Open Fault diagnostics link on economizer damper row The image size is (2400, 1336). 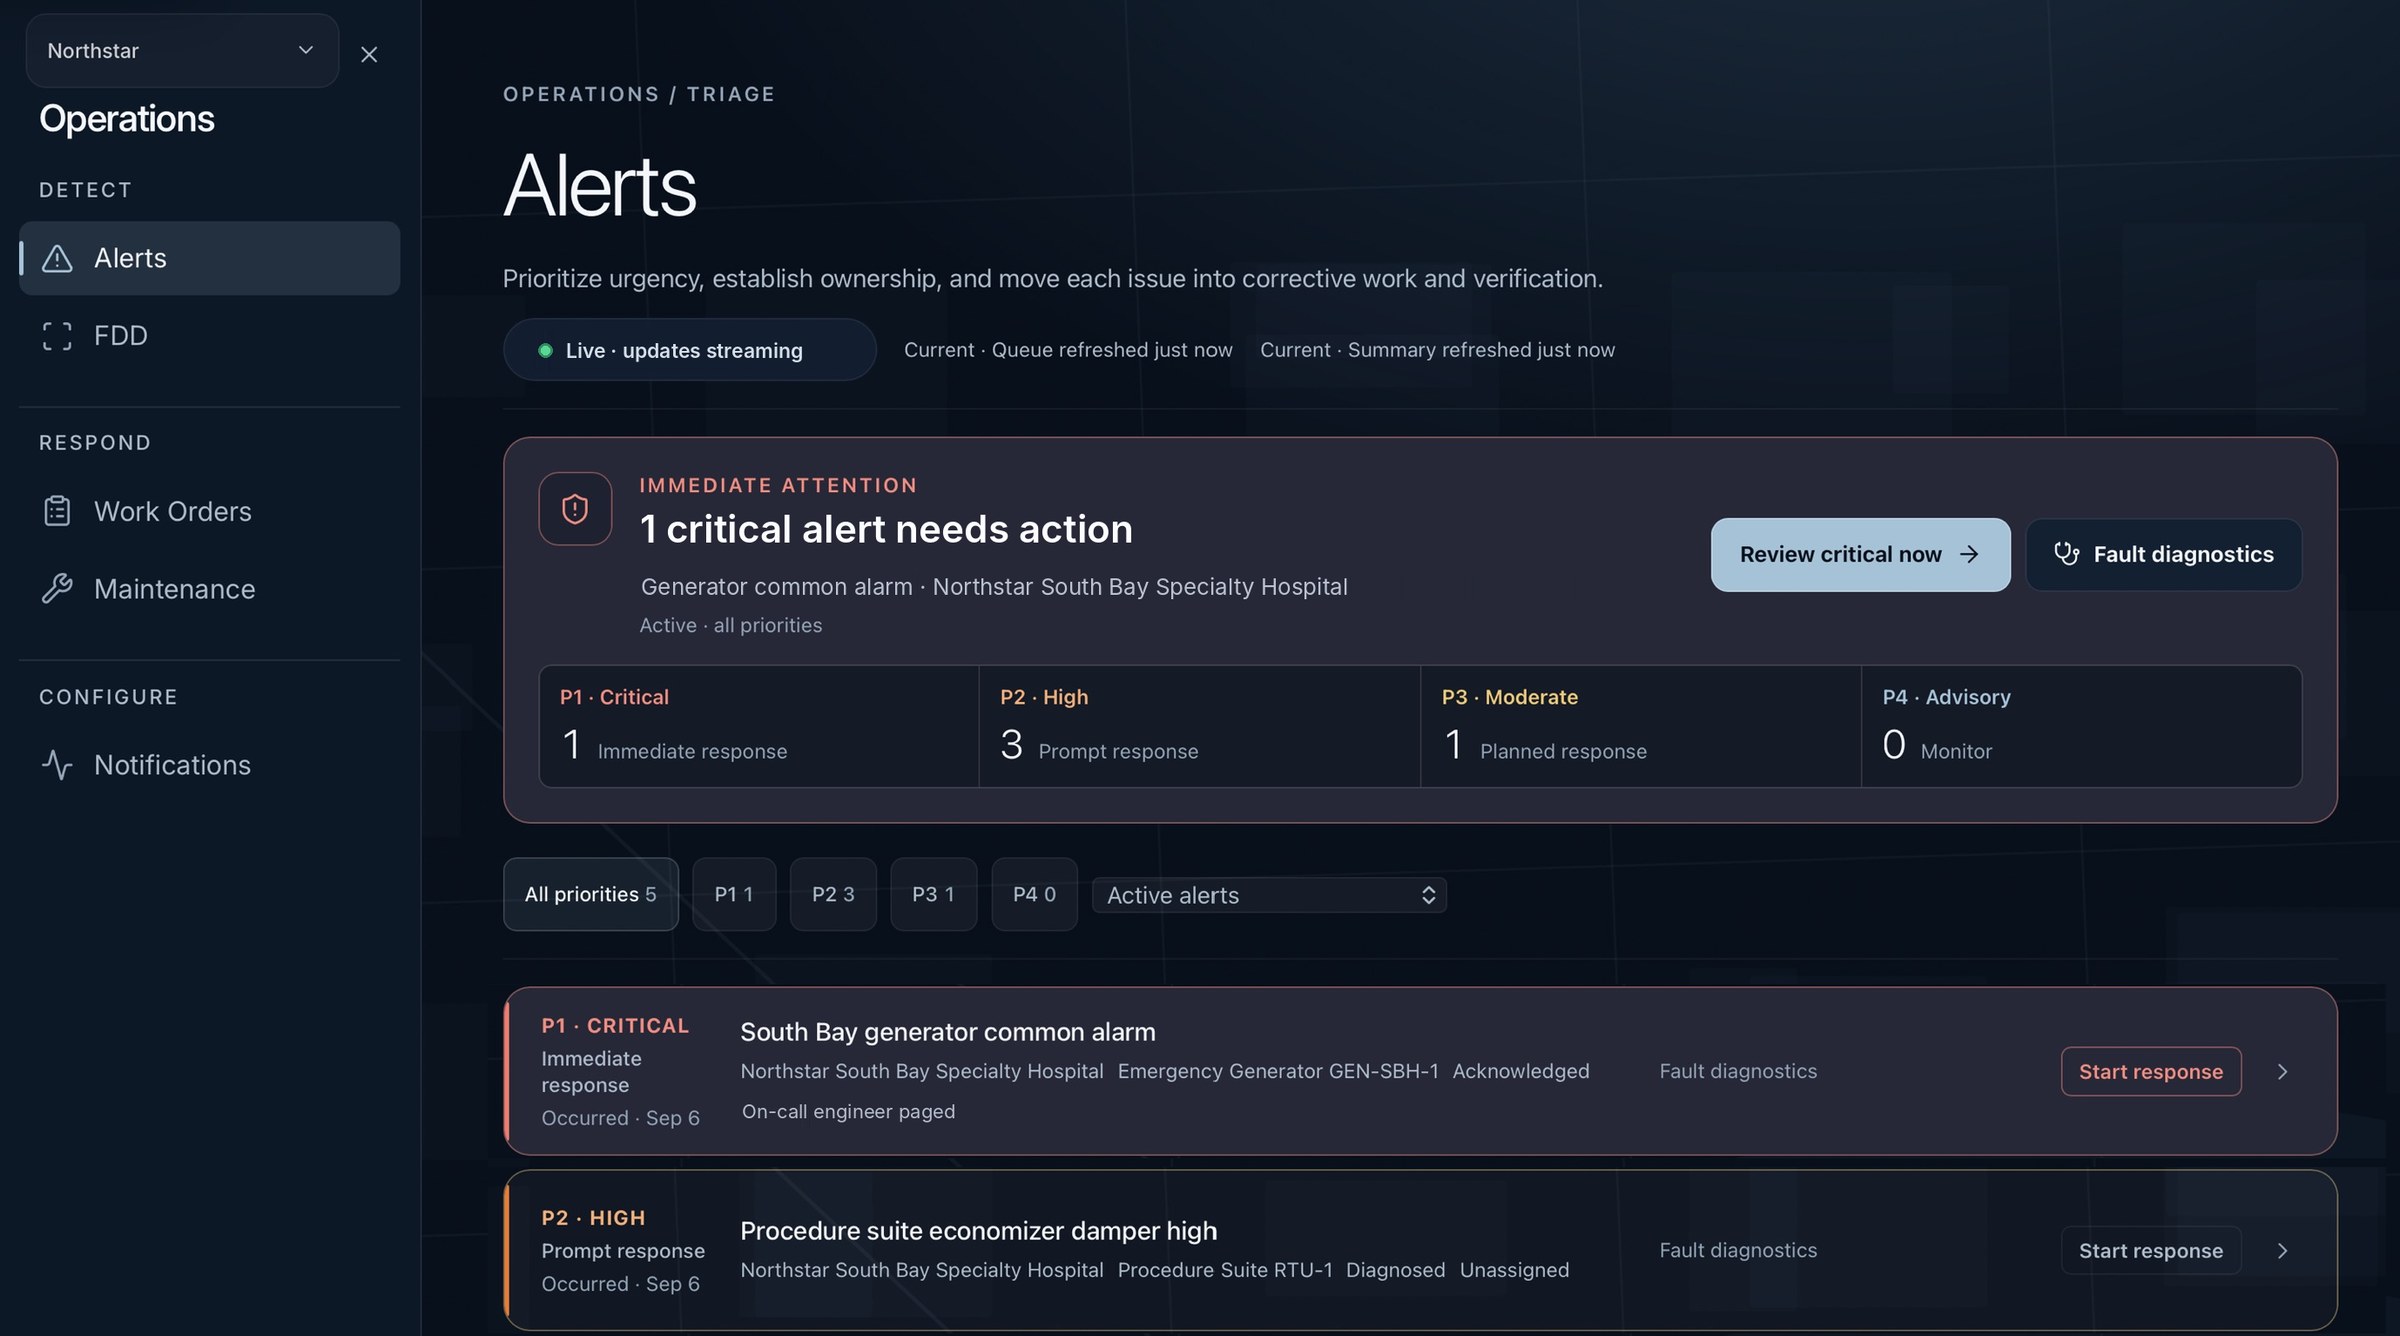tap(1738, 1251)
